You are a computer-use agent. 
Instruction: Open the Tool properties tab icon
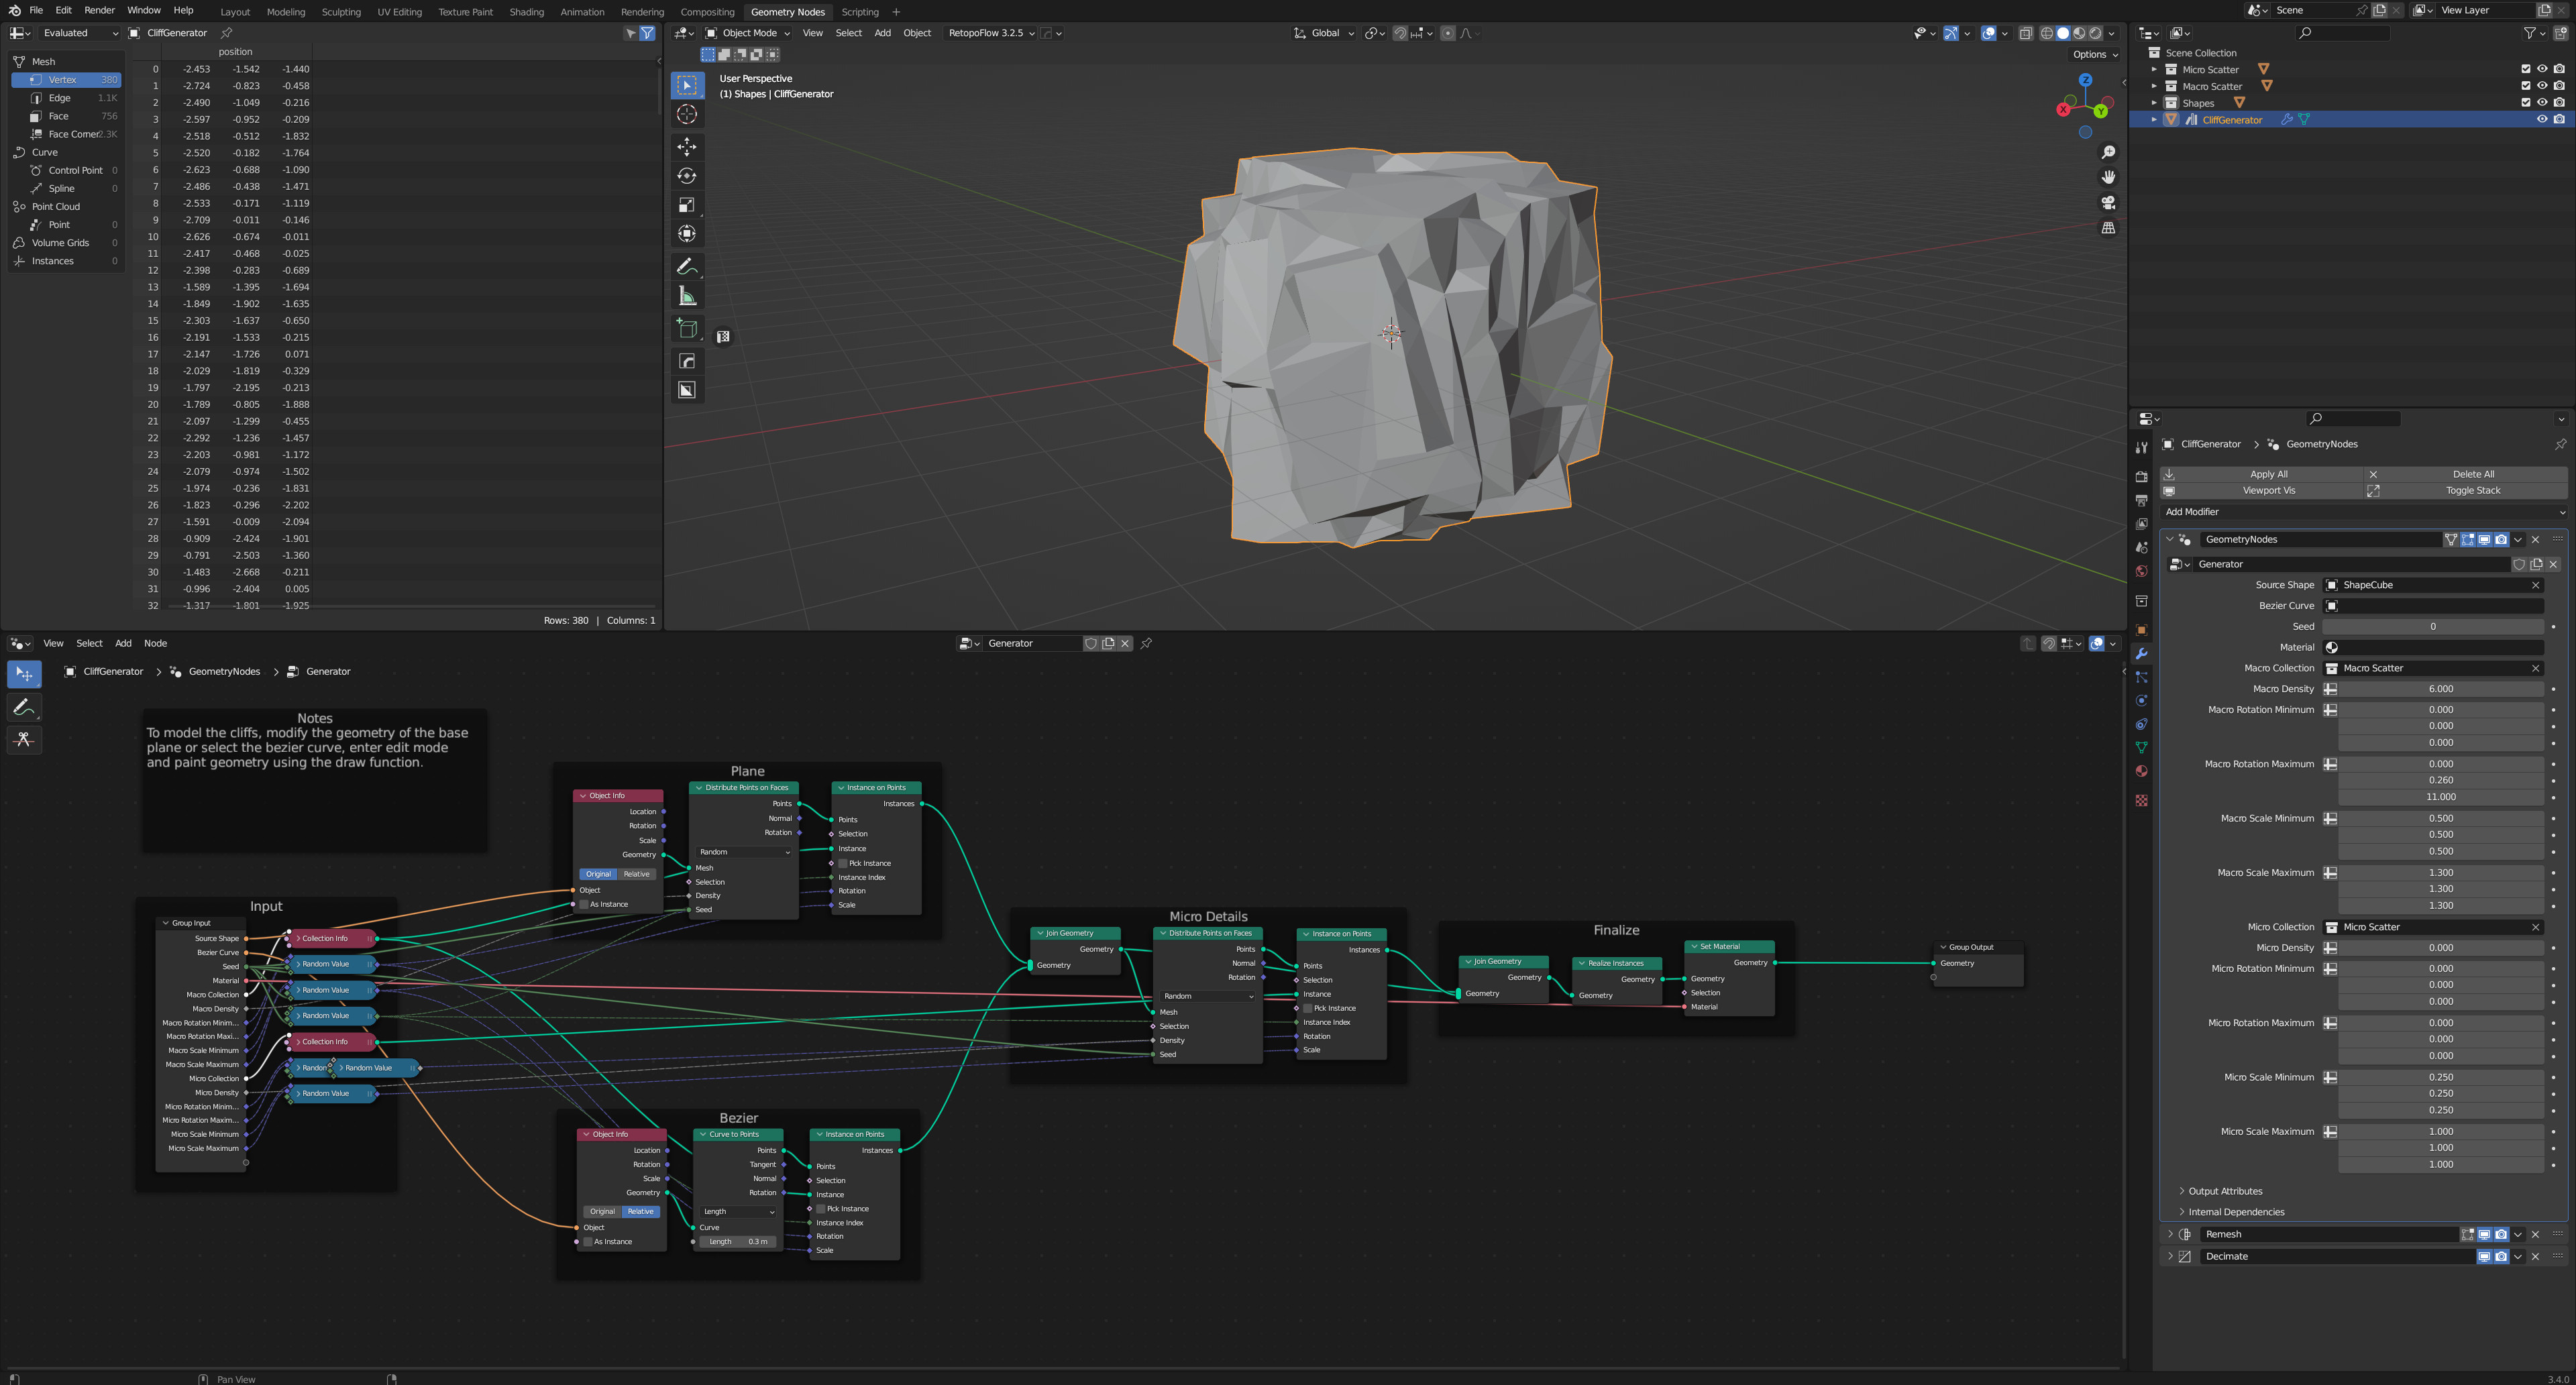pyautogui.click(x=2141, y=448)
